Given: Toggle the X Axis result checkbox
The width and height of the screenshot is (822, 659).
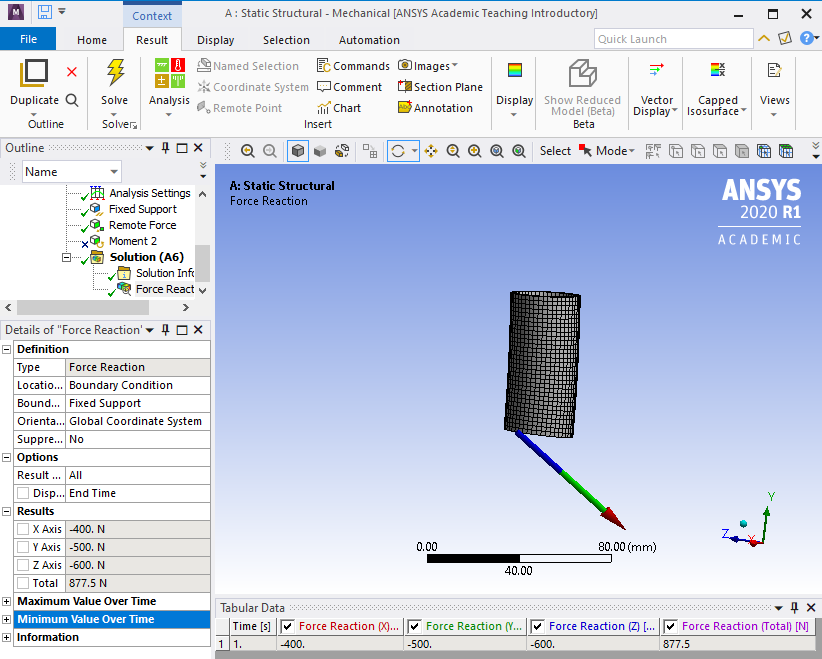Looking at the screenshot, I should tap(23, 529).
